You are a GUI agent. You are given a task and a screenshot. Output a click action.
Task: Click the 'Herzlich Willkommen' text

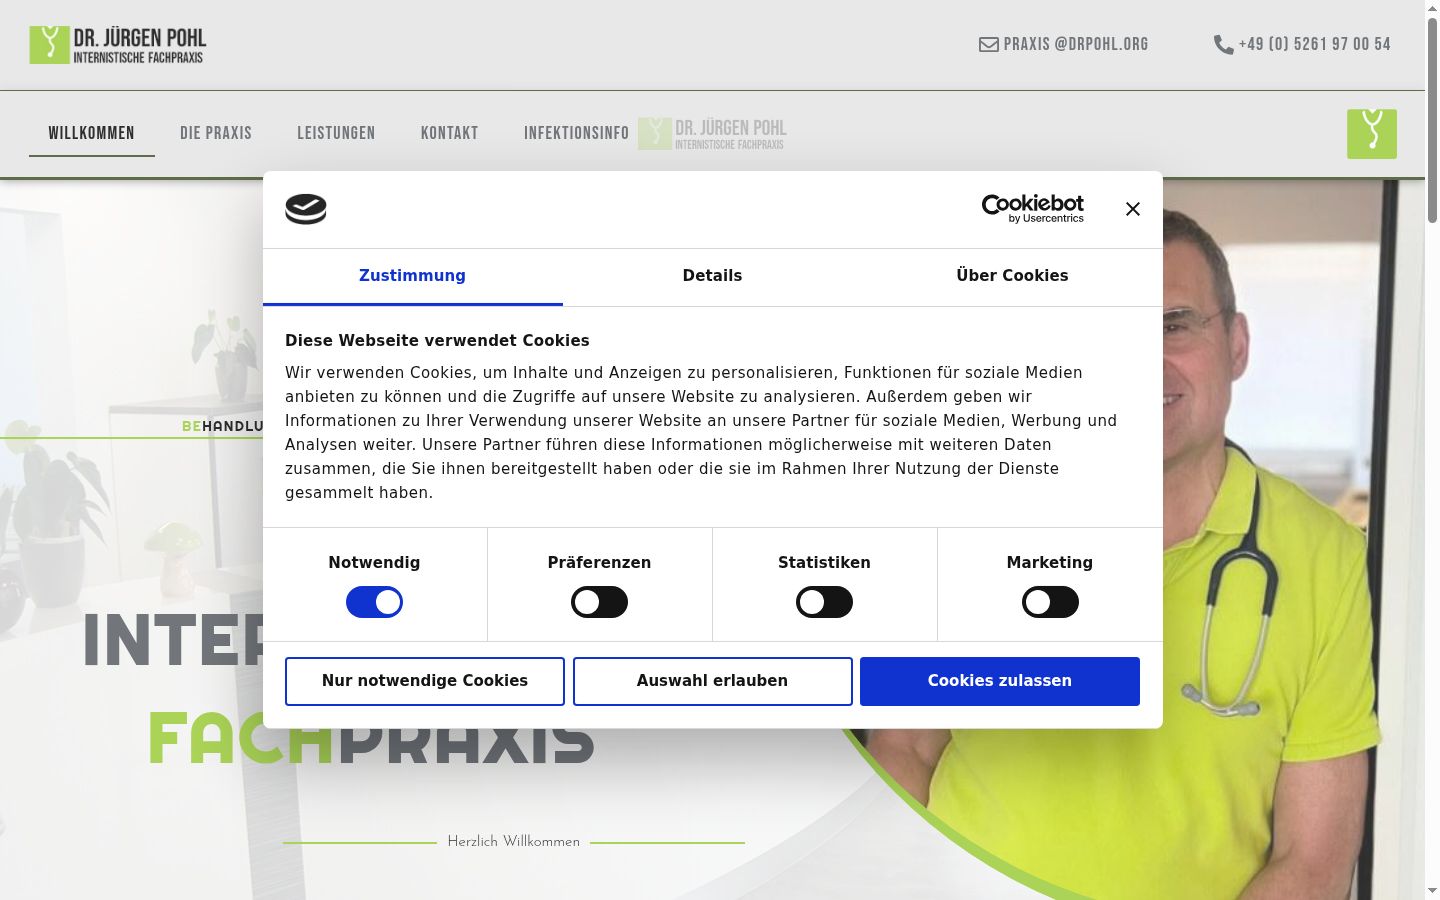click(514, 842)
